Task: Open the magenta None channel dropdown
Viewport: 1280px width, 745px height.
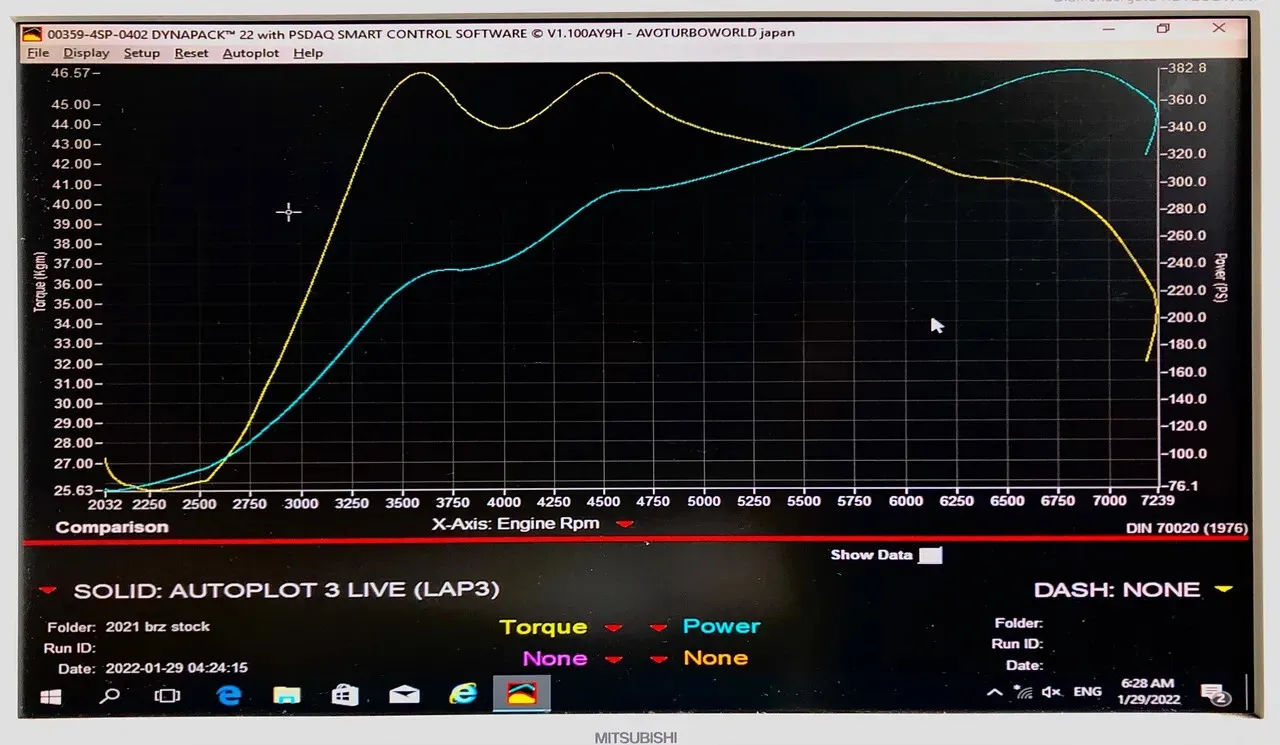Action: pos(614,659)
